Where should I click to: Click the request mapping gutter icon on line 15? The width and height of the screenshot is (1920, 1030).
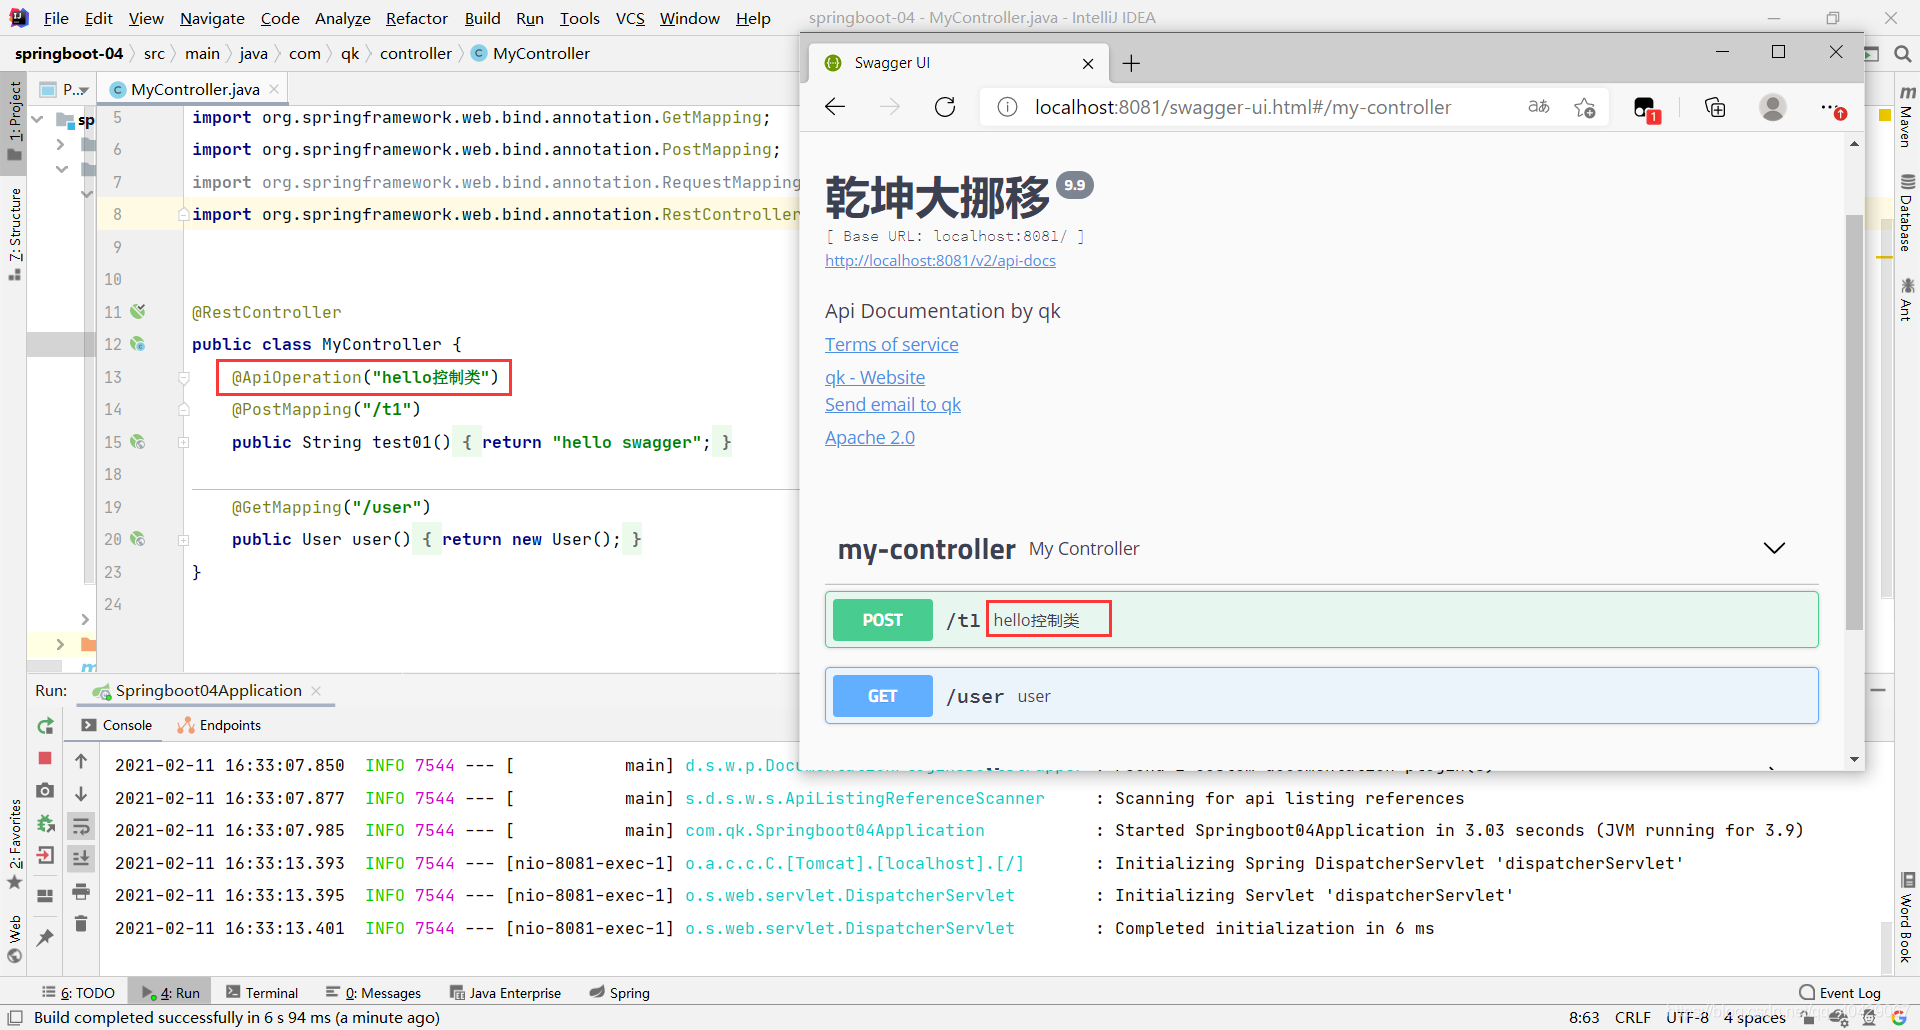(138, 442)
